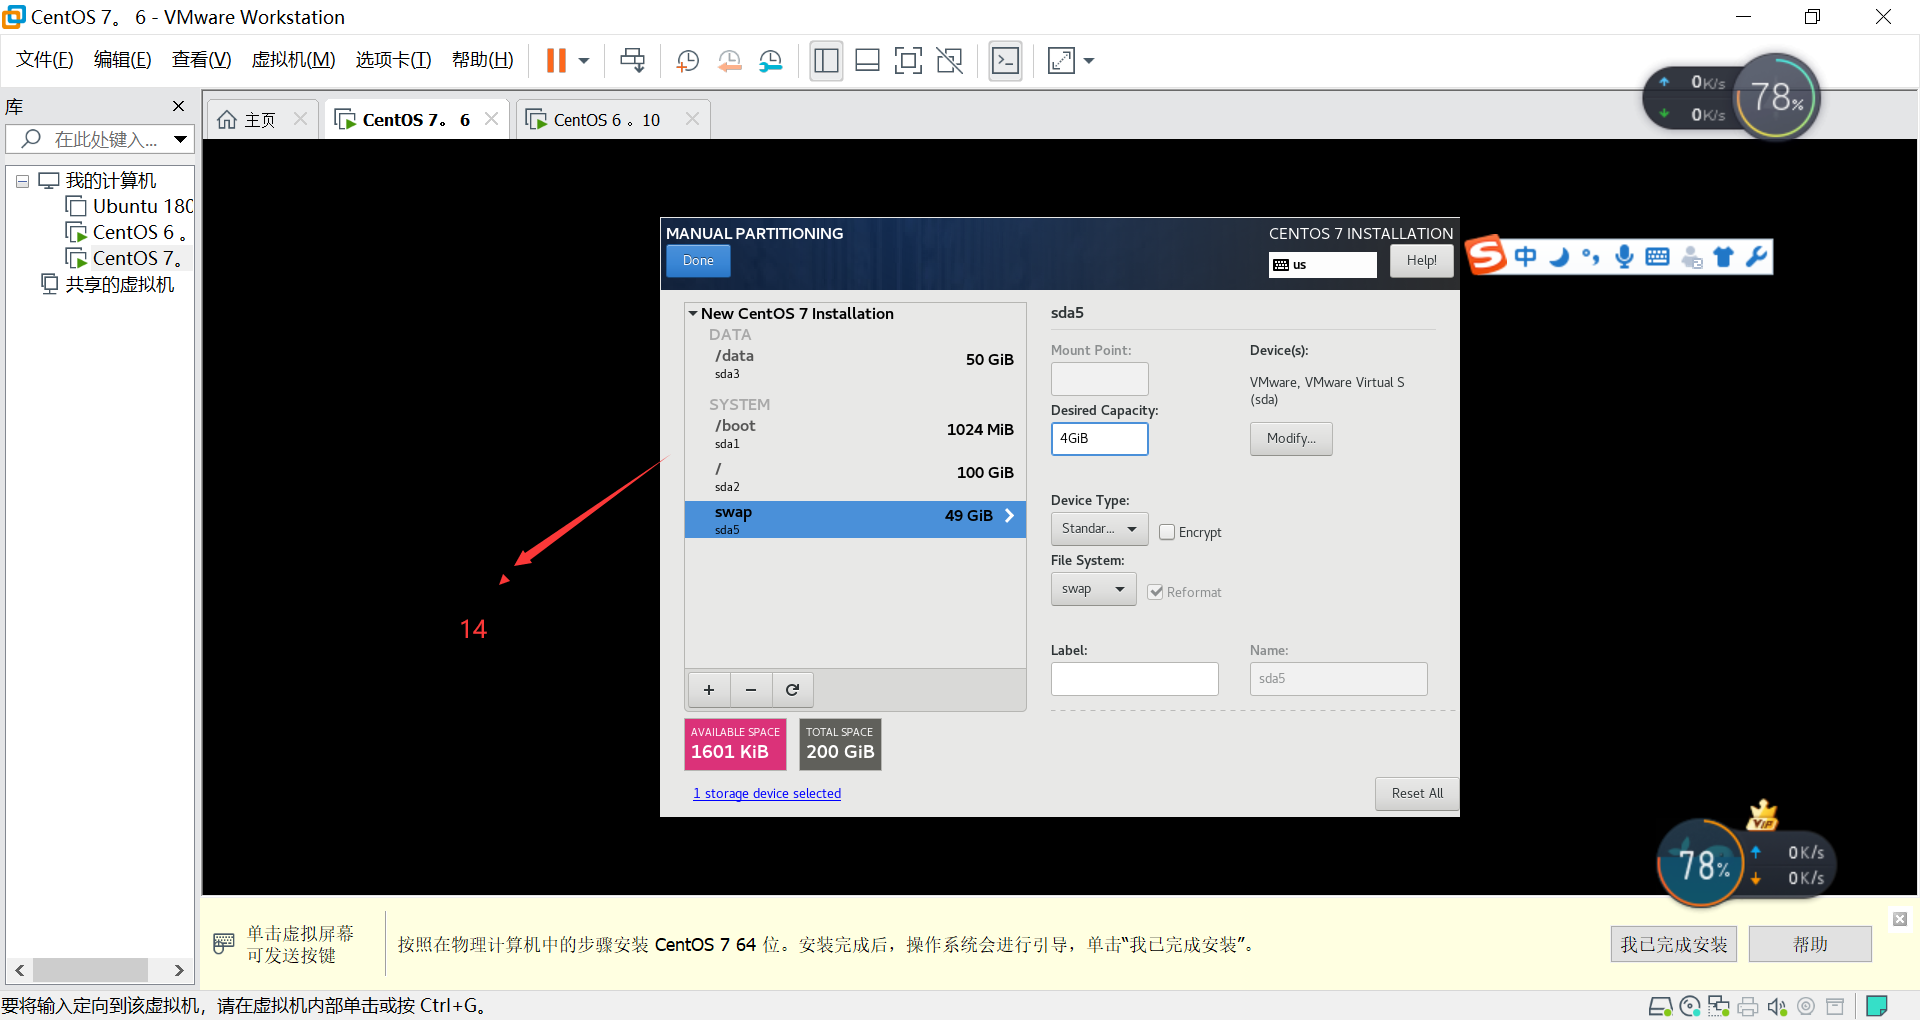Open the 编辑(E) menu
The image size is (1920, 1020).
coord(122,60)
